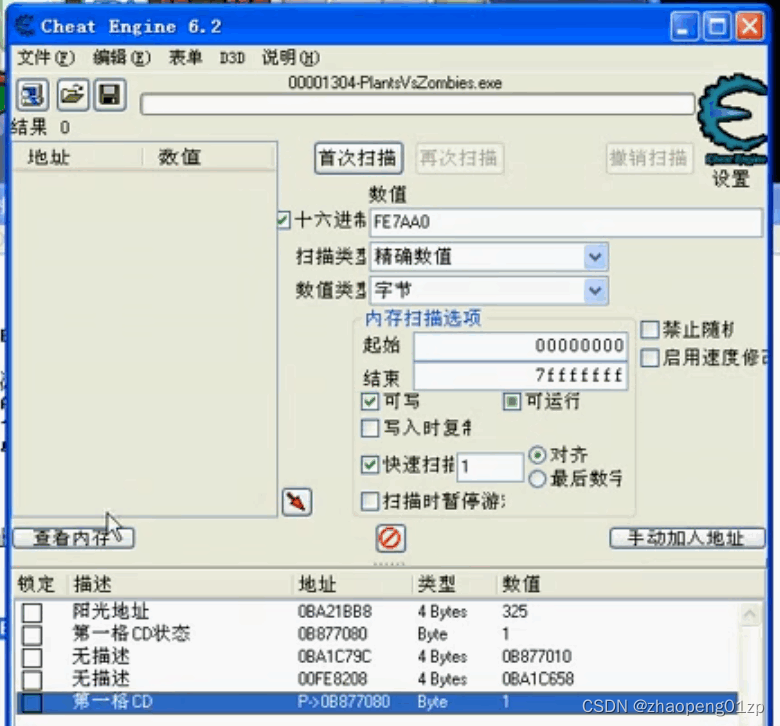
Task: Toggle lock checkbox for 第一格CD状态 row
Action: [32, 634]
